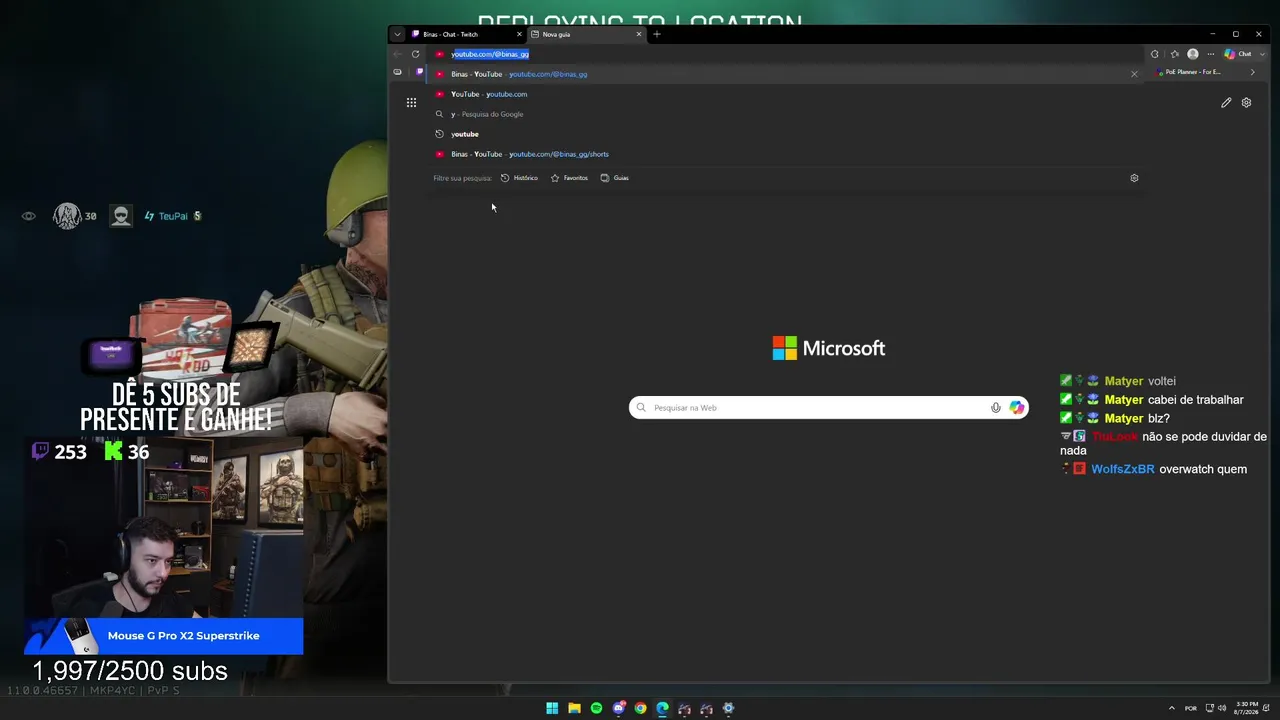Open Copilot icon in search box
This screenshot has width=1280, height=720.
(x=1016, y=408)
